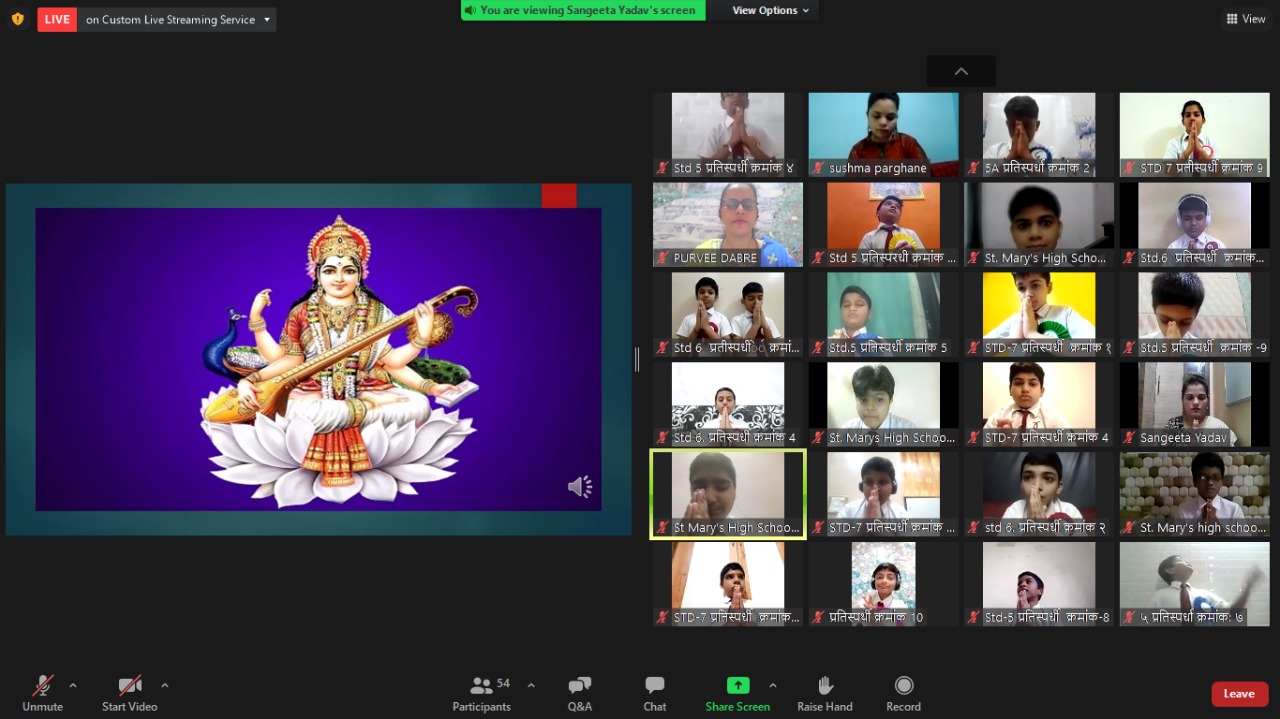Click the muted mic icon on 'Std 6. प्रतिस्पर्धी क्रमांक 4' tile

[662, 438]
